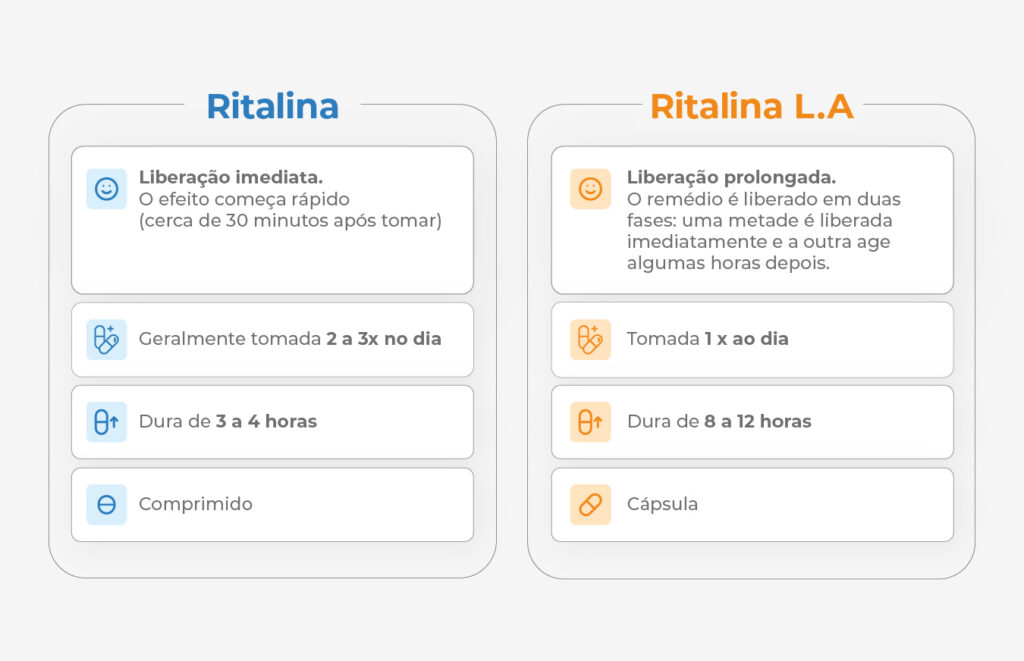Click the Geralmente tomada 2 a 3x text
The height and width of the screenshot is (661, 1024).
[290, 339]
